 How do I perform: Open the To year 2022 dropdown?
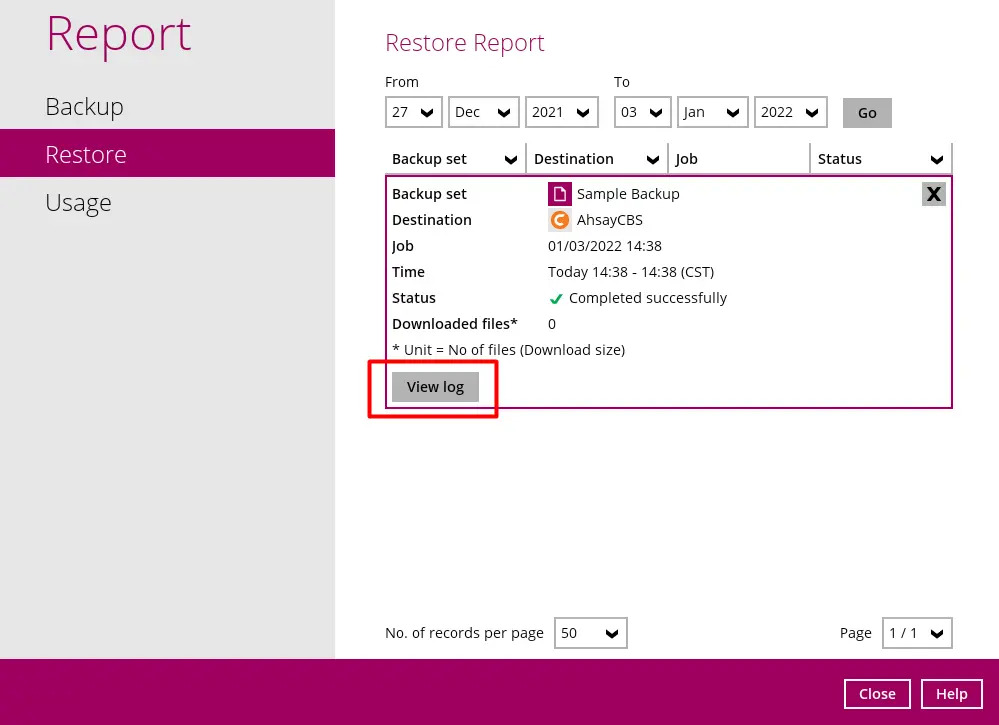790,112
